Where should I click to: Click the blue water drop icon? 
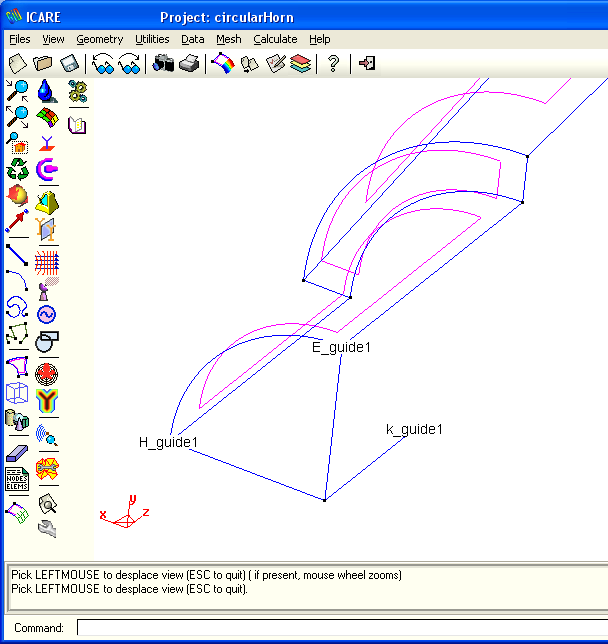coord(47,91)
